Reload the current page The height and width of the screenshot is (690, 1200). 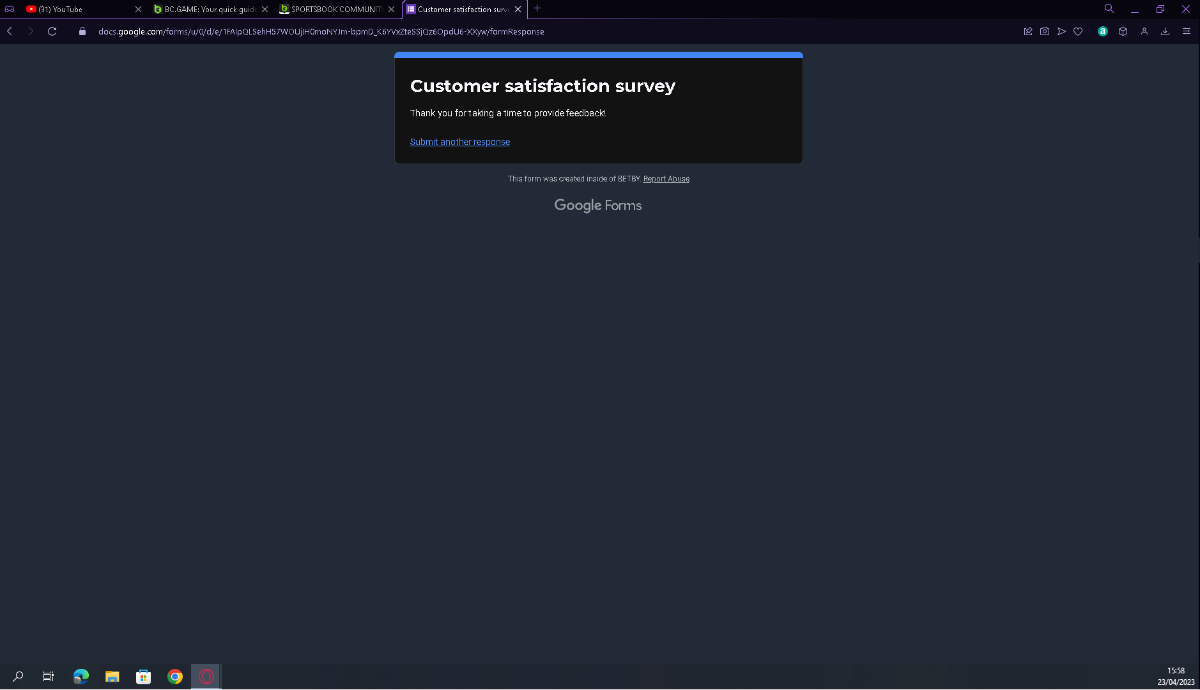coord(52,31)
